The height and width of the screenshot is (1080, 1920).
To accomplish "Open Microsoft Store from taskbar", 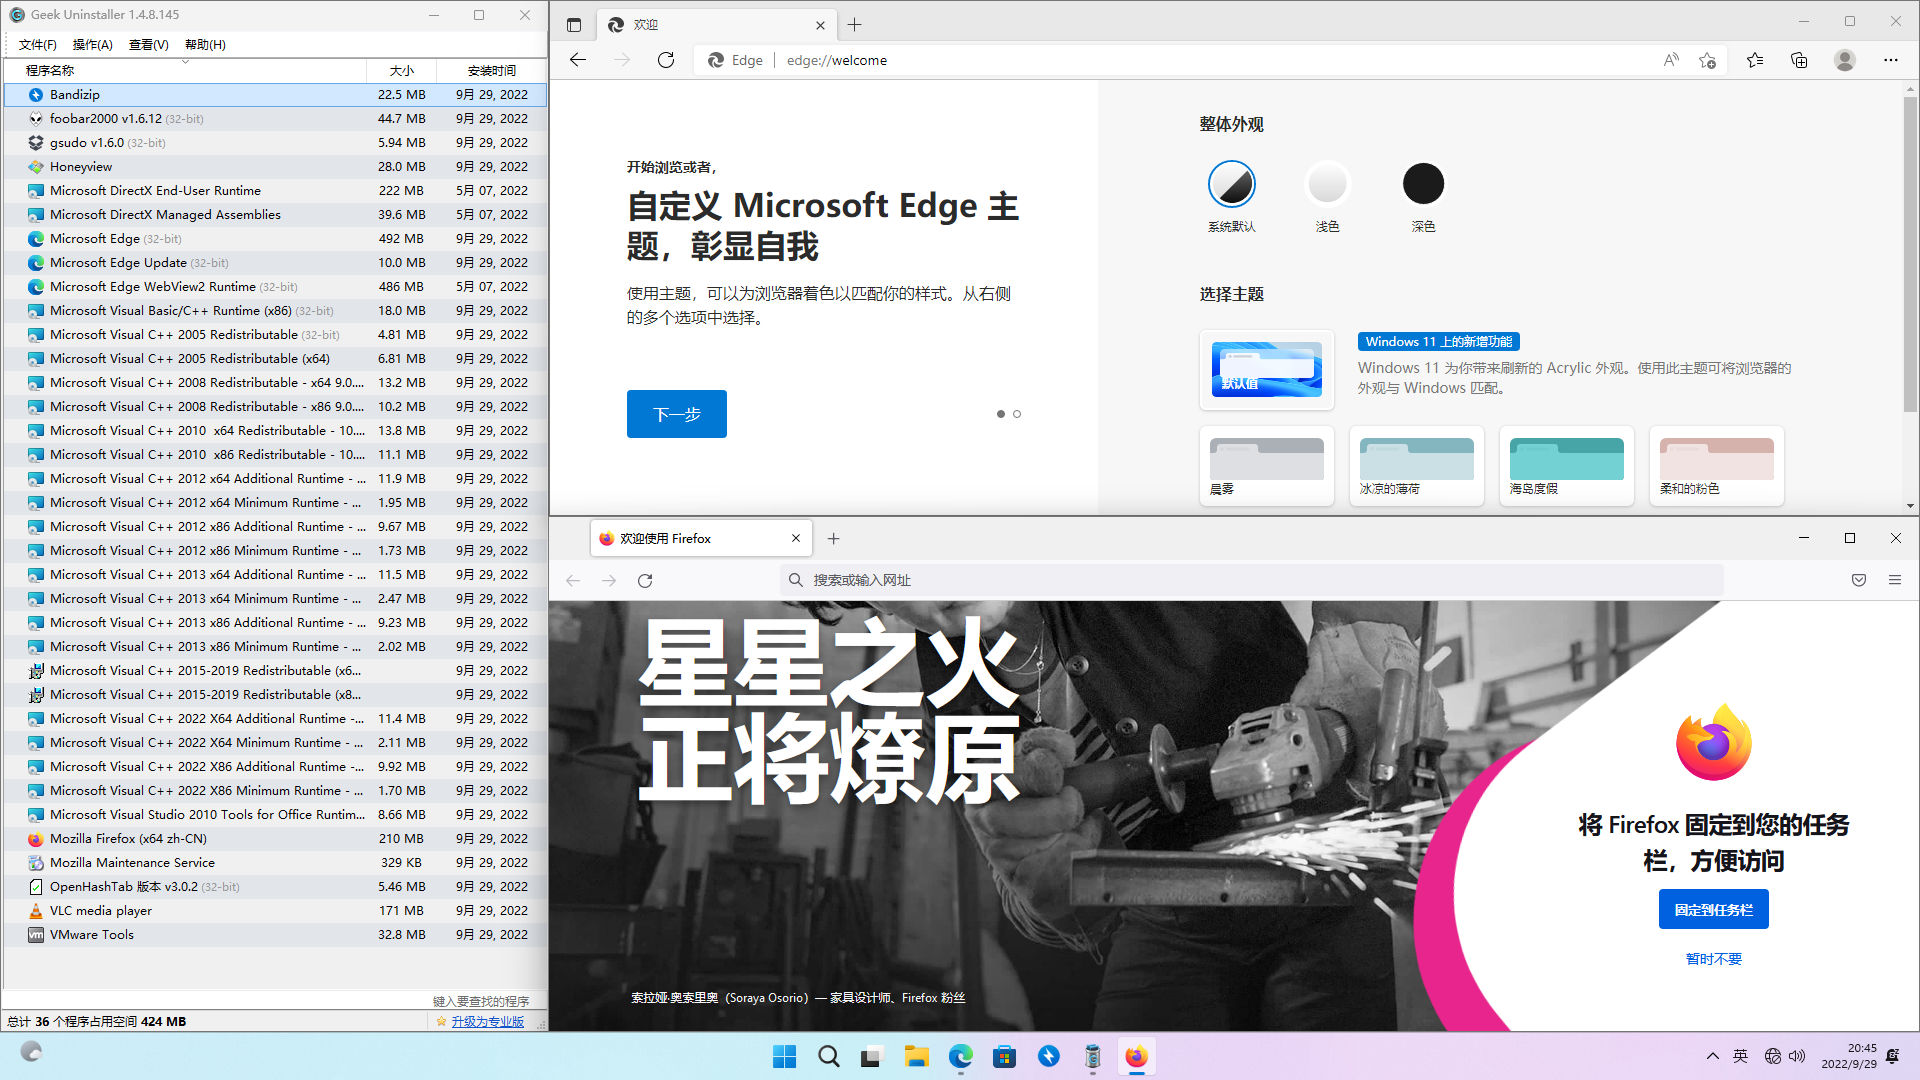I will click(1004, 1056).
